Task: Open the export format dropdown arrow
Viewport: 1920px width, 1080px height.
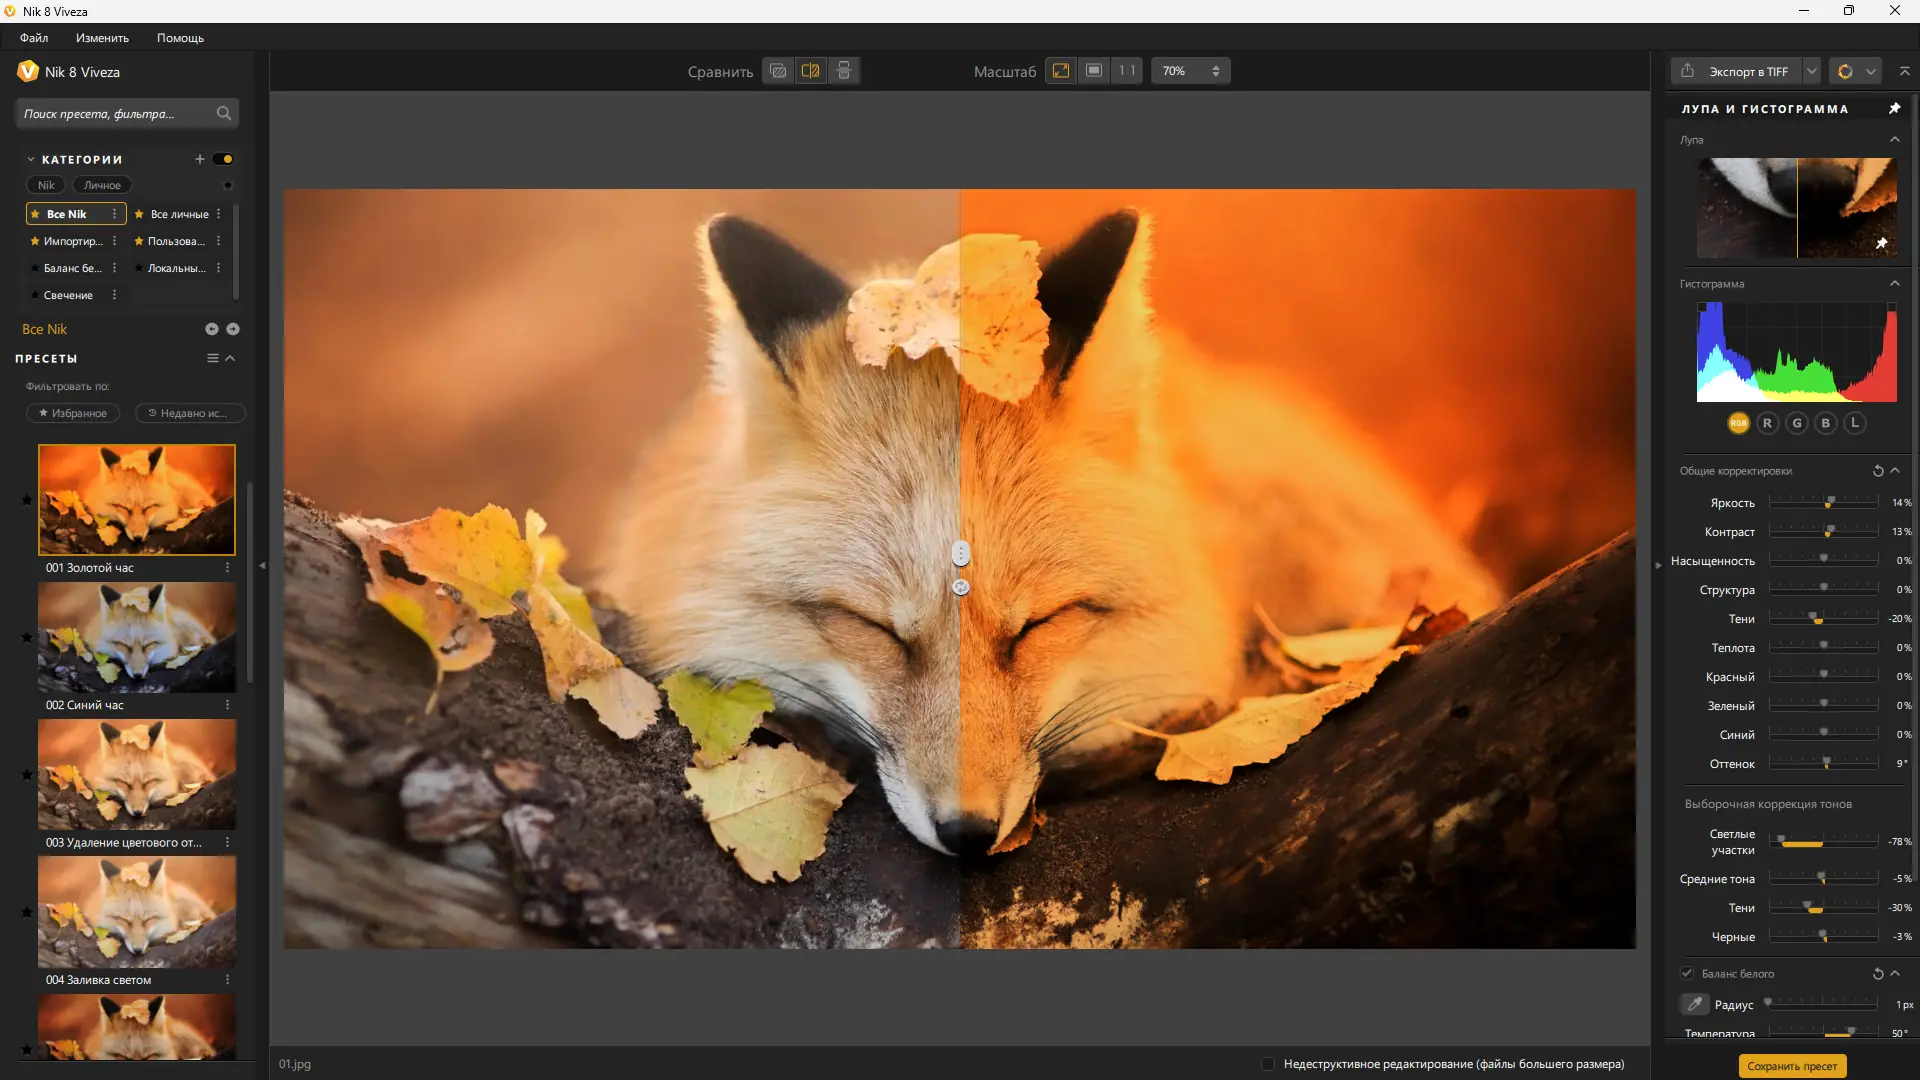Action: [1811, 71]
